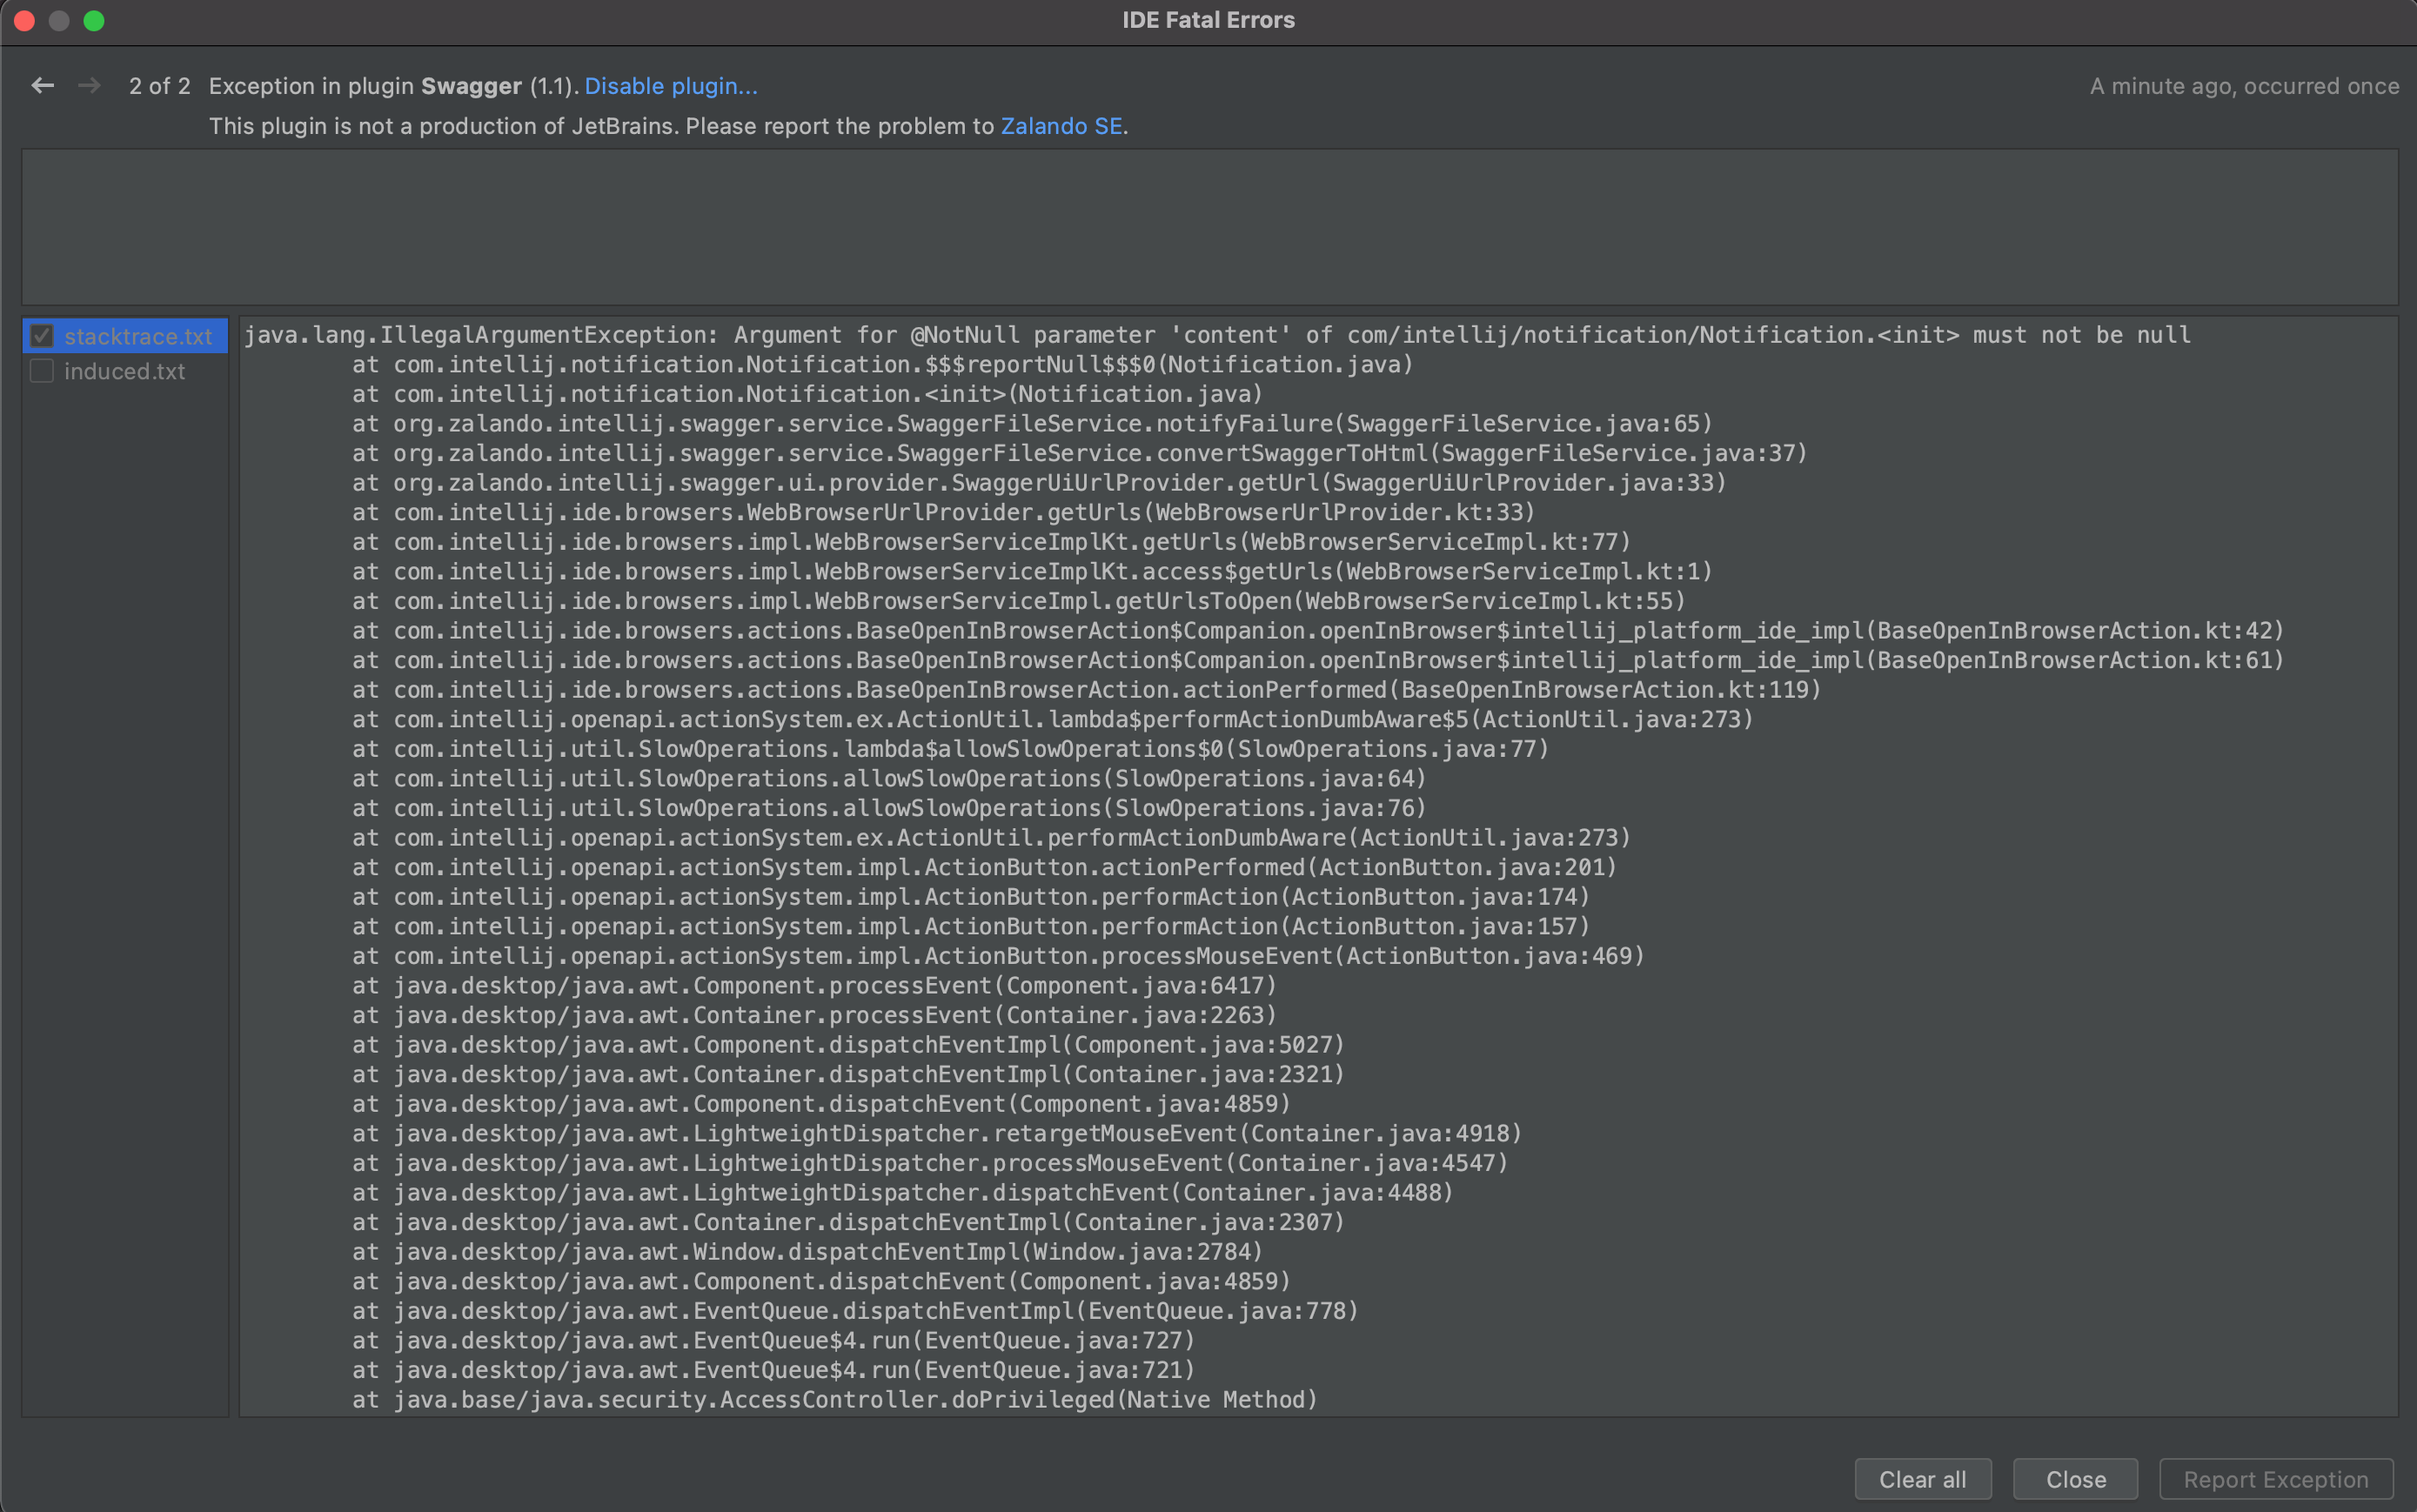Click the IDE Fatal Errors title bar
Viewport: 2417px width, 1512px height.
(x=1208, y=19)
